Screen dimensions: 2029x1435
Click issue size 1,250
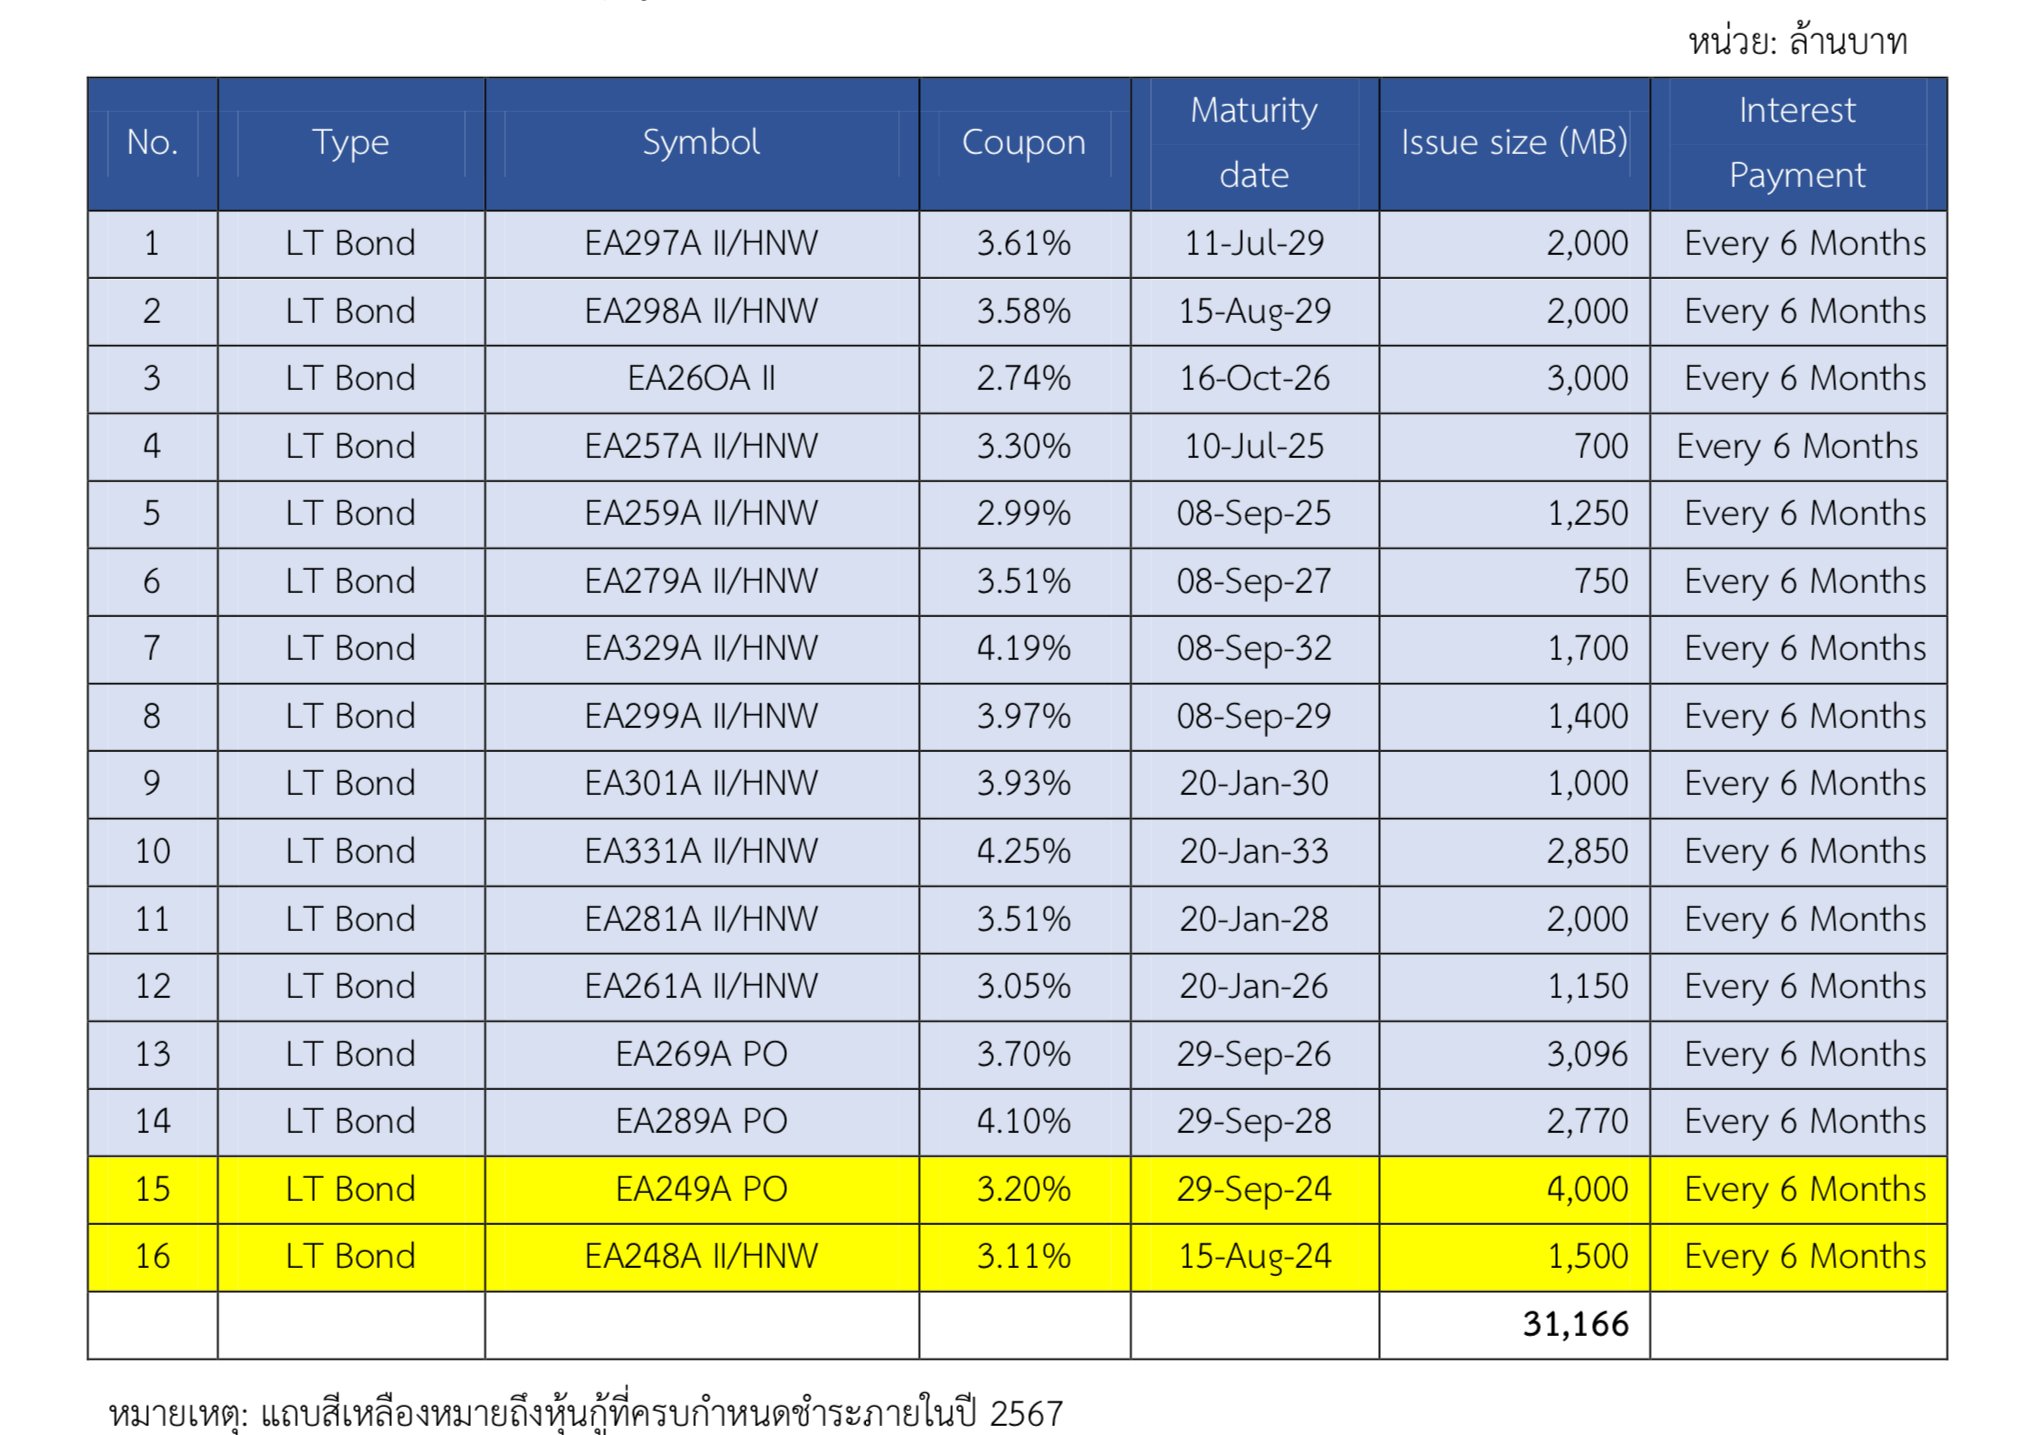point(1588,514)
